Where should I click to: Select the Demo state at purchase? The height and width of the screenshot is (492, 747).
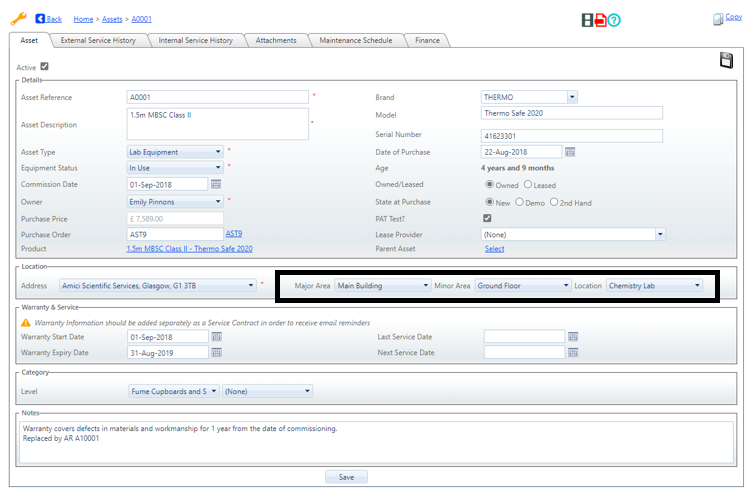coord(519,202)
